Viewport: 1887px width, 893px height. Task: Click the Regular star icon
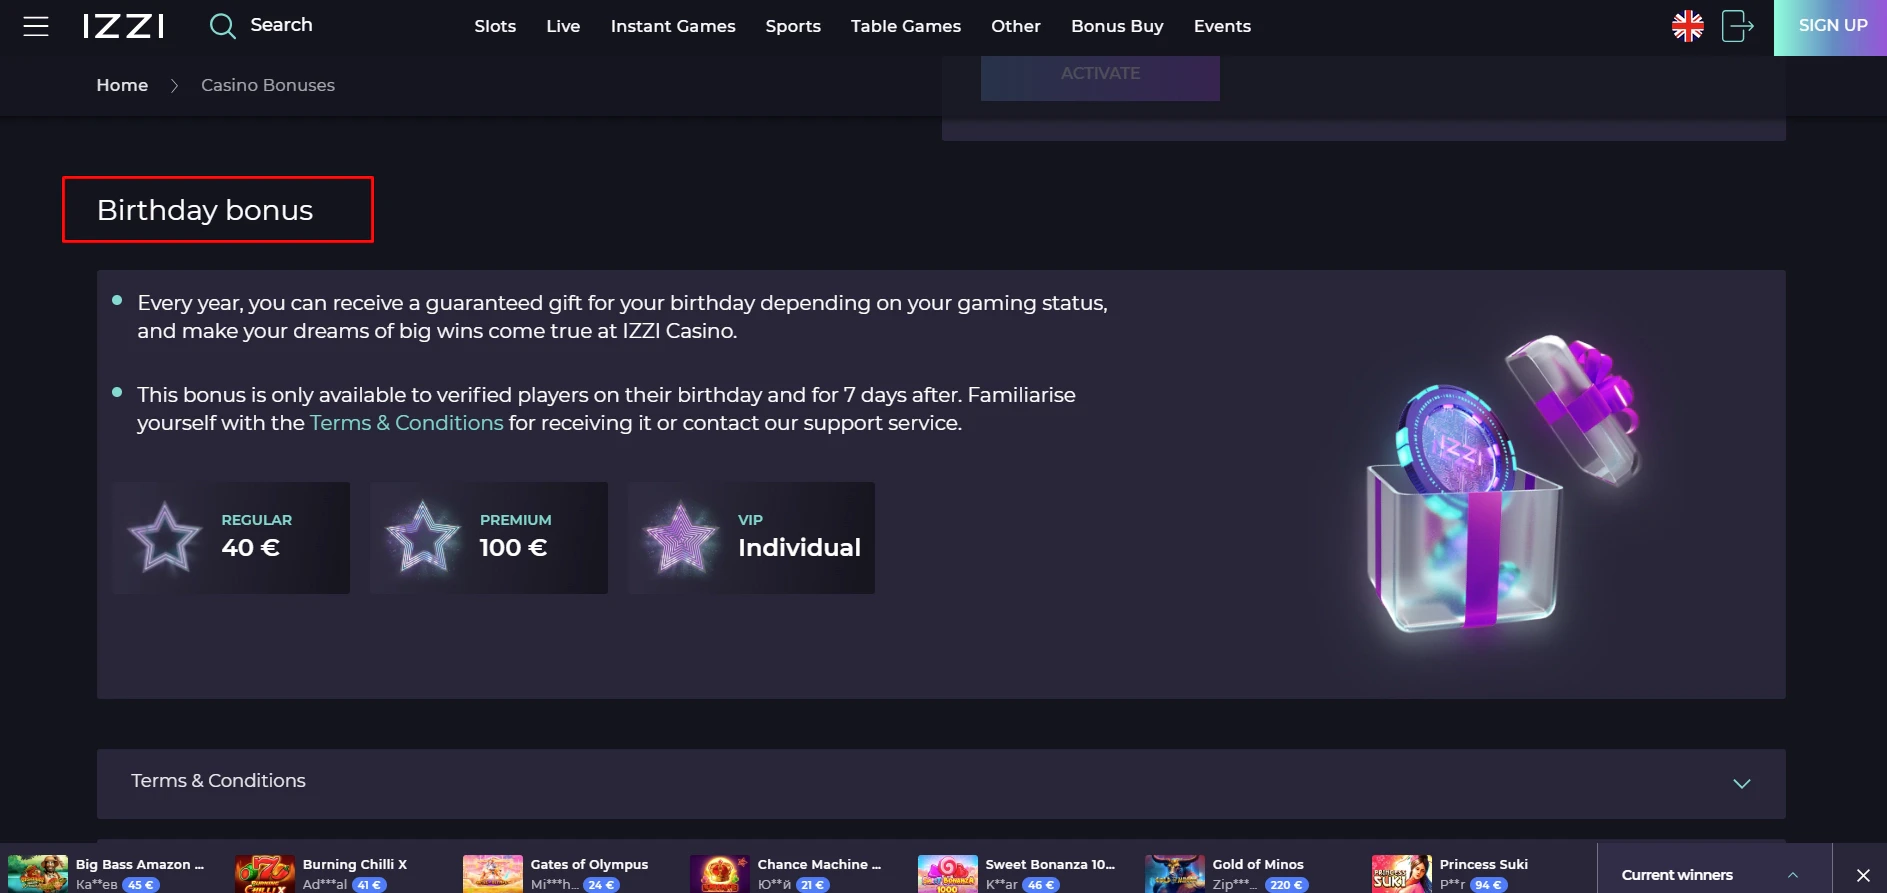tap(165, 538)
